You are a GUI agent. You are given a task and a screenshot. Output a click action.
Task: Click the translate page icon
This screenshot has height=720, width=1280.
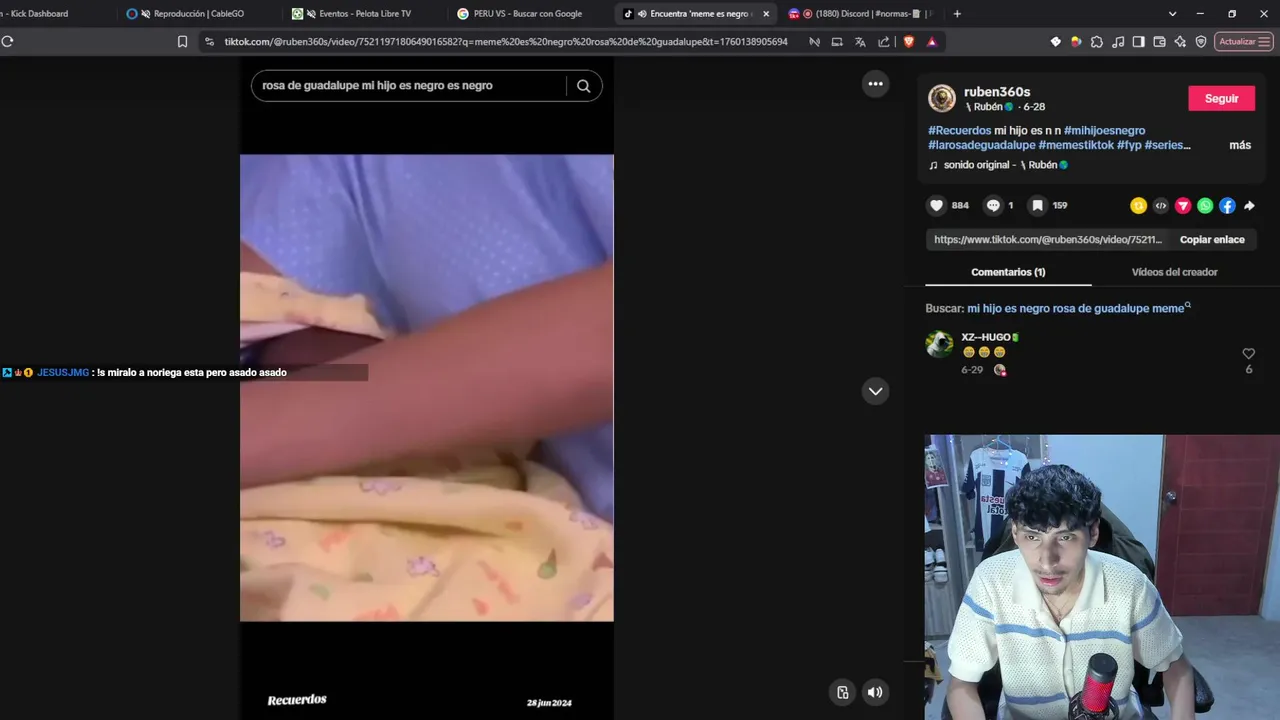(x=860, y=42)
